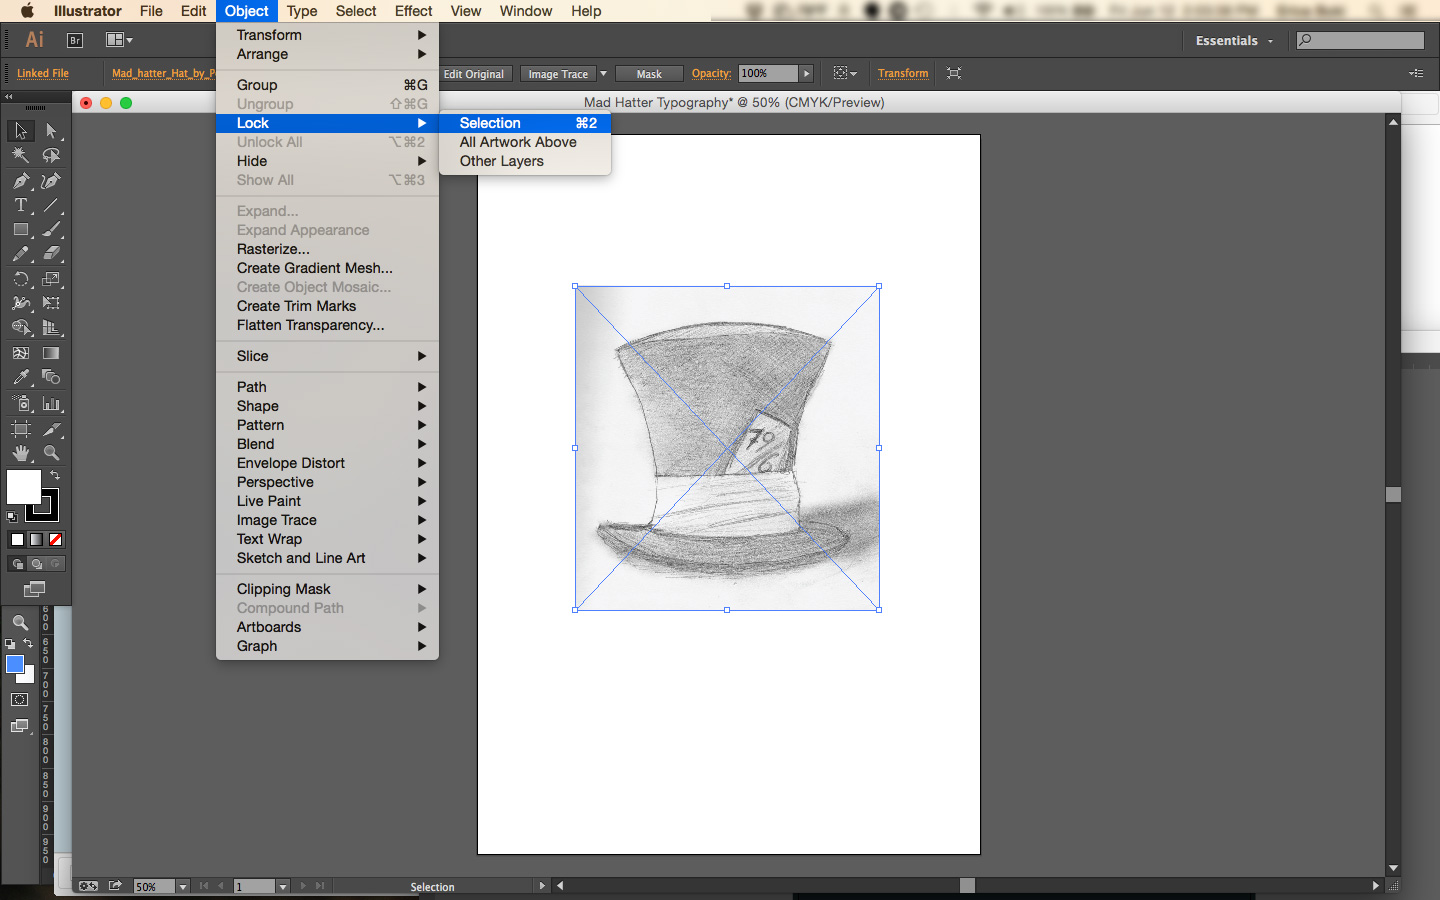Select the Artboard tool
The height and width of the screenshot is (900, 1440).
coord(21,429)
